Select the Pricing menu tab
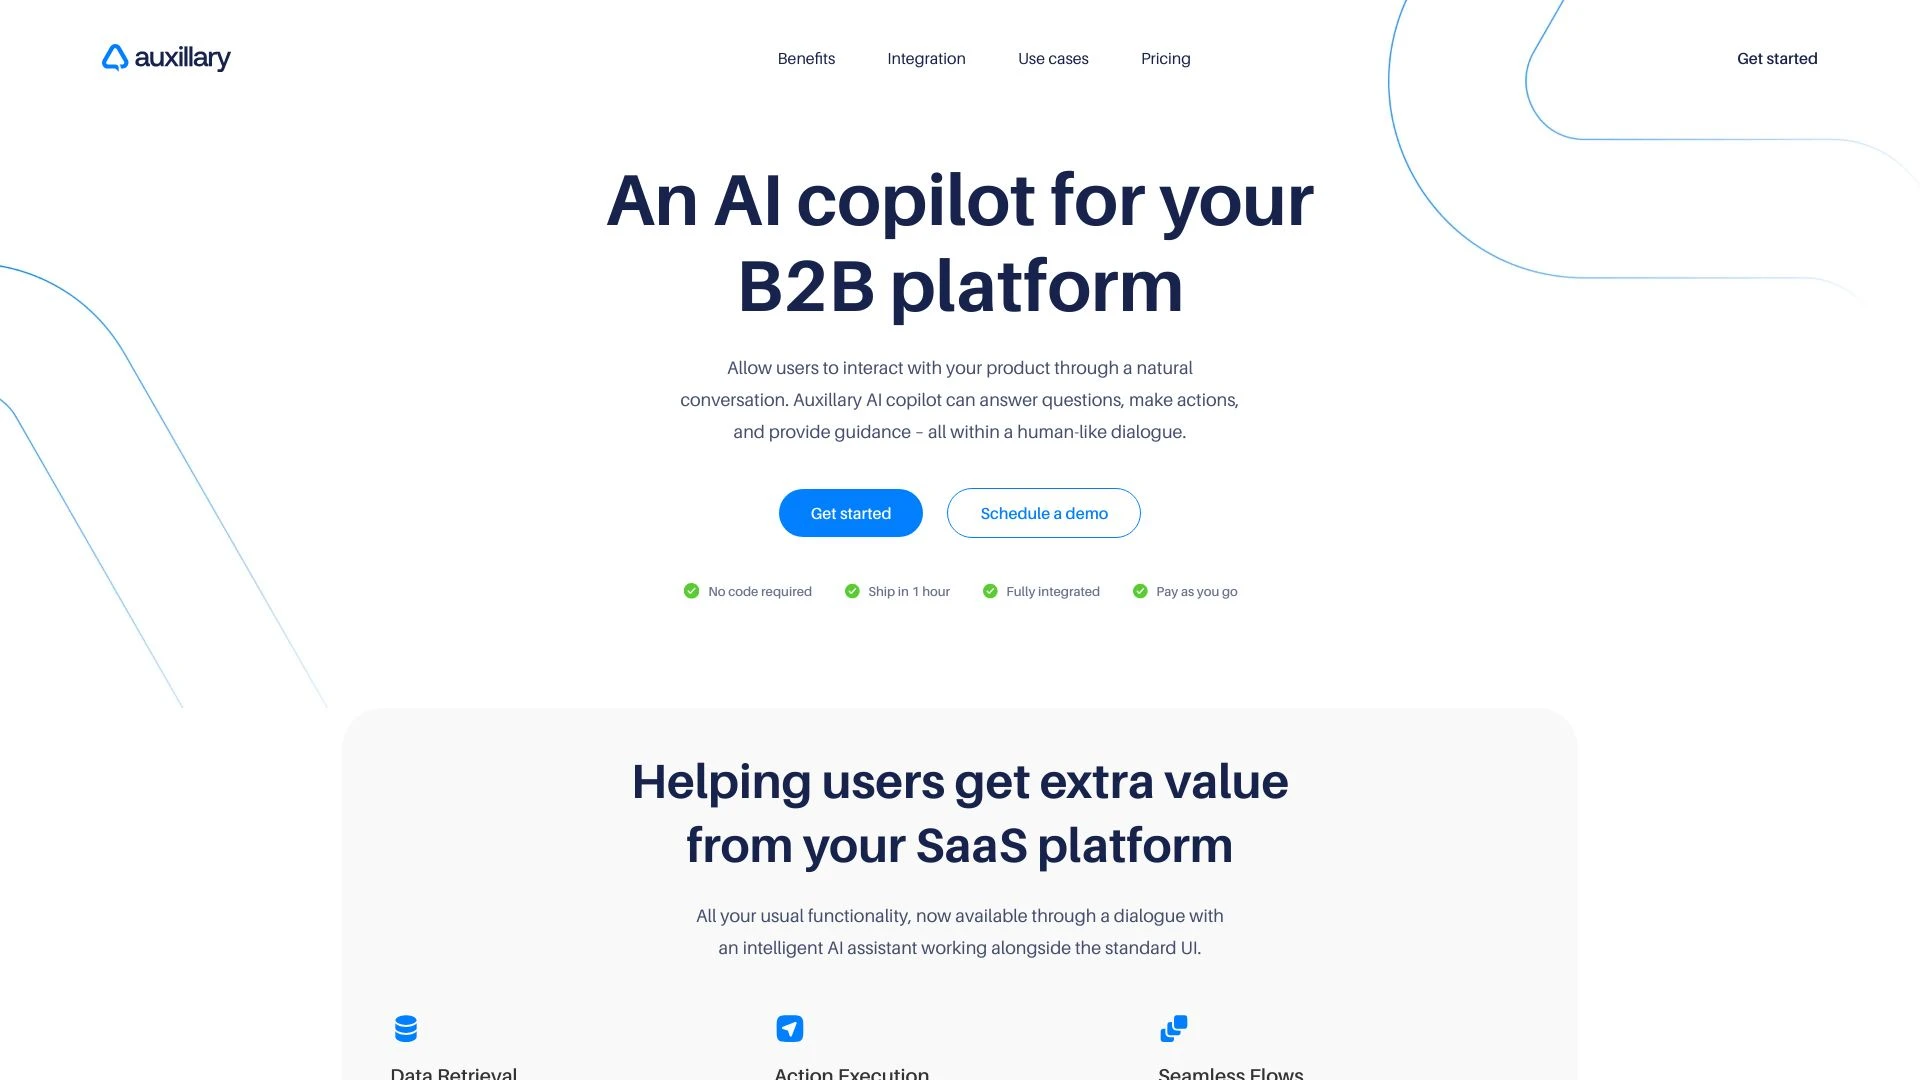1920x1080 pixels. tap(1166, 57)
